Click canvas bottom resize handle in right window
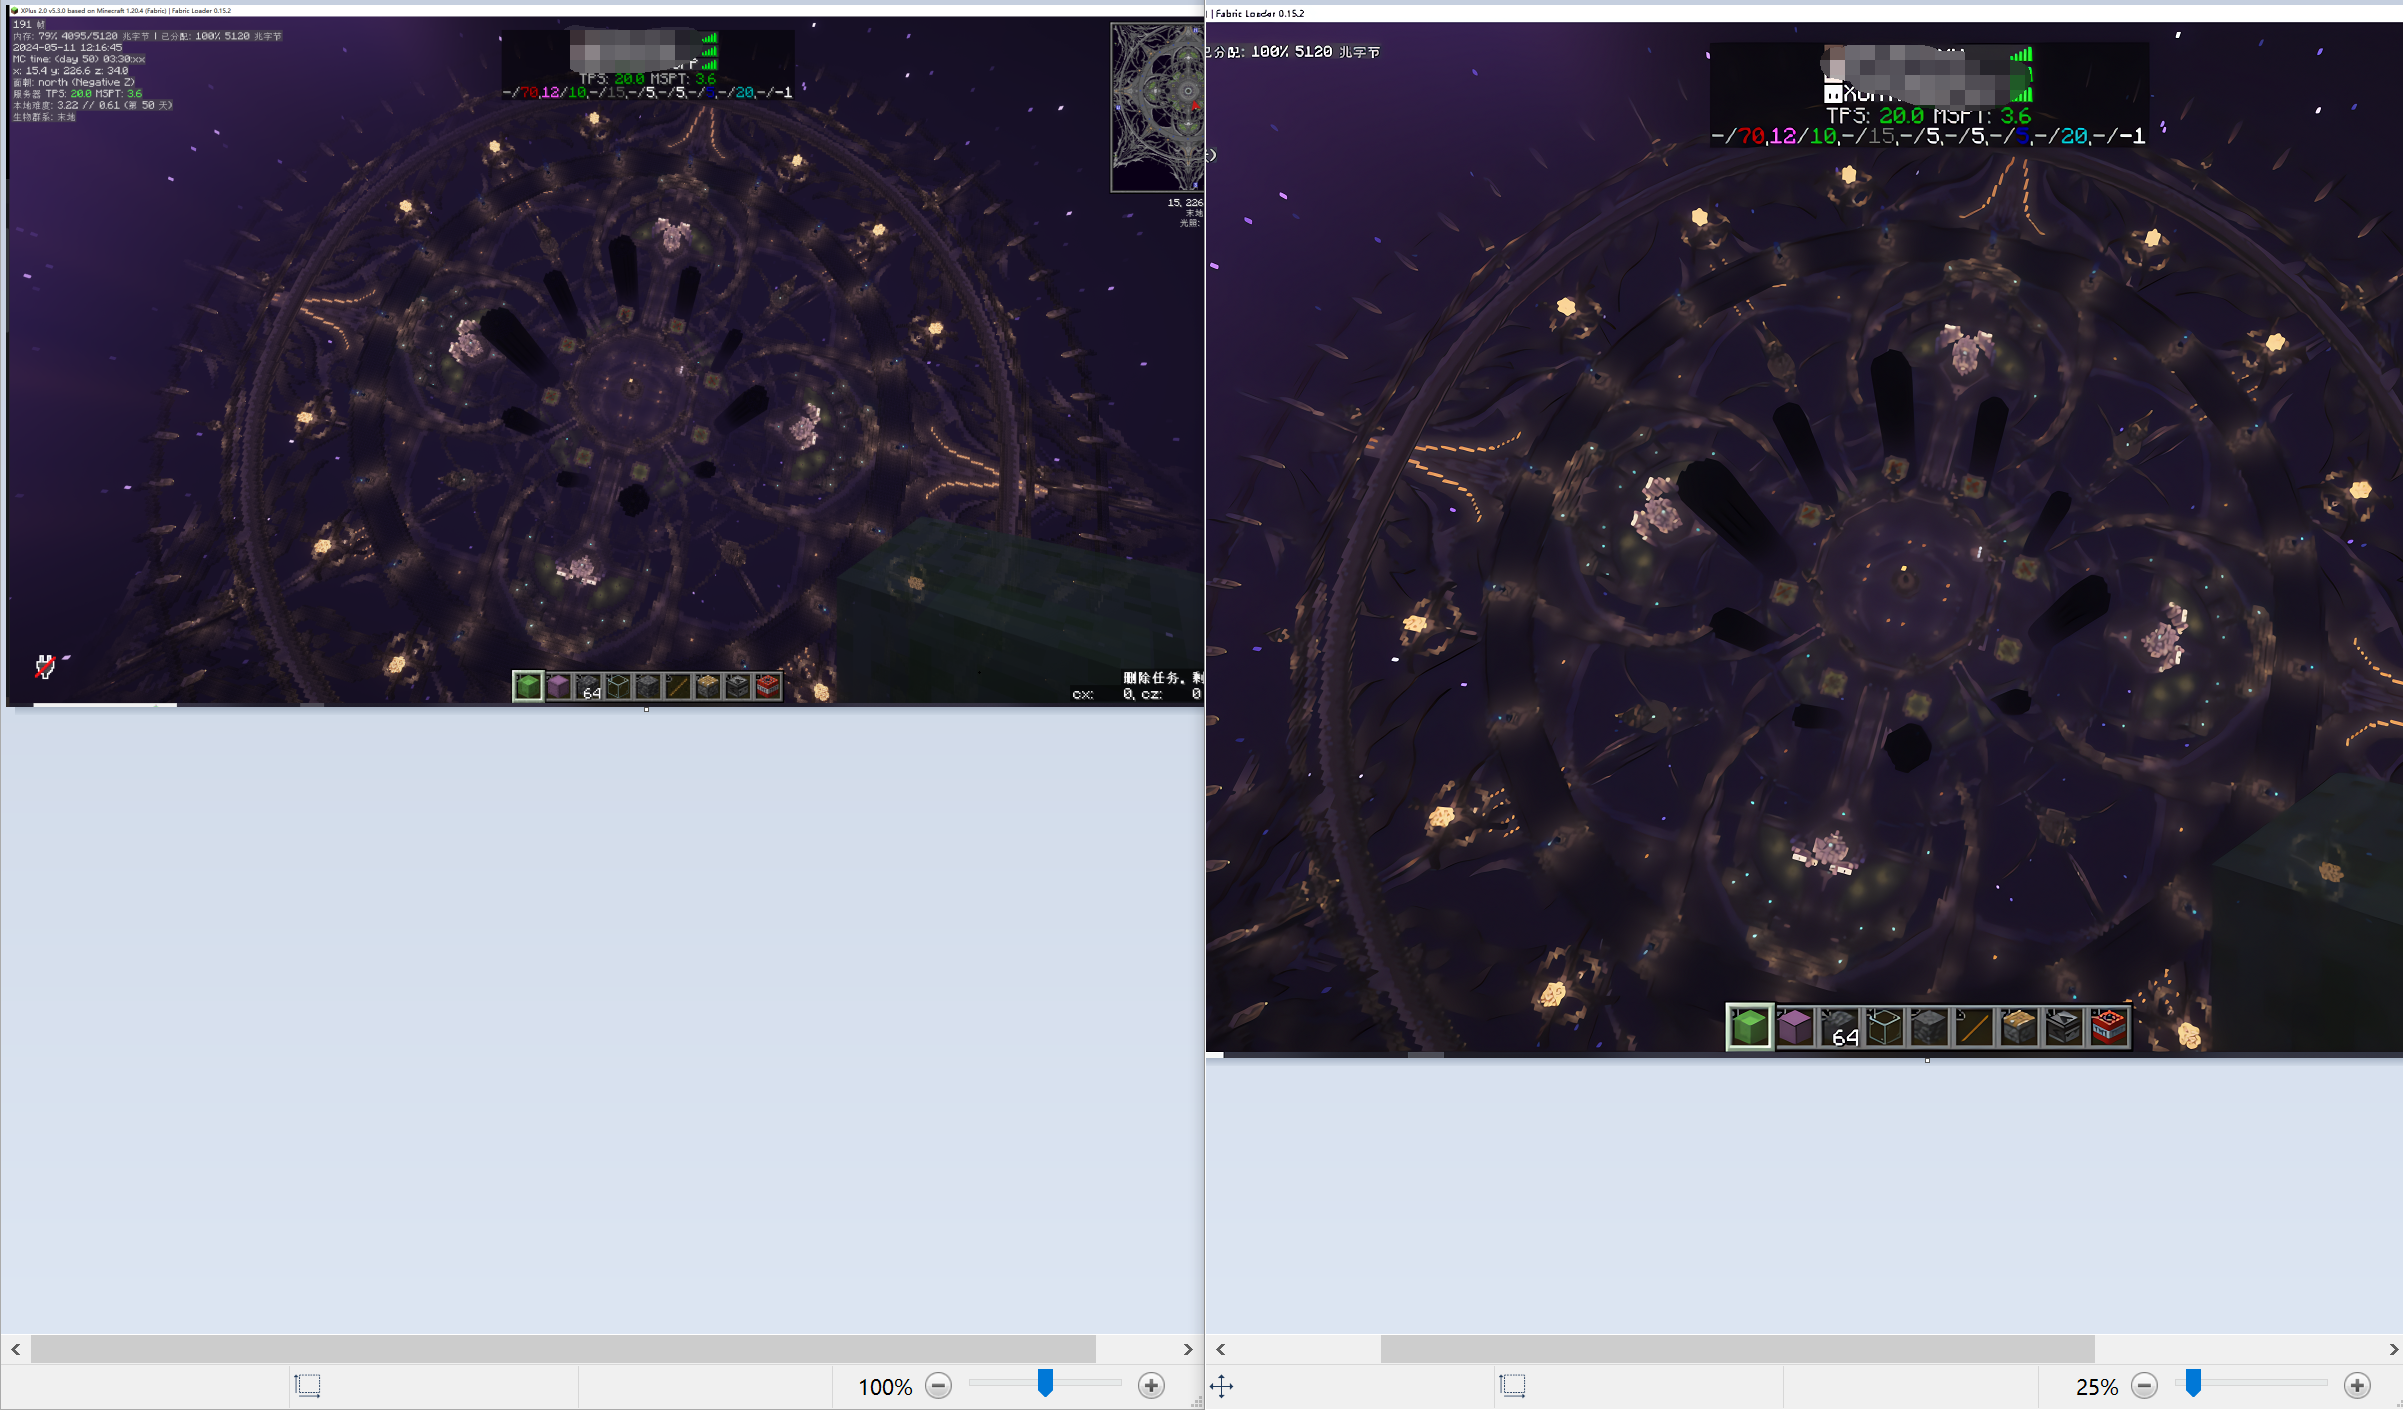Screen dimensions: 2403x1410 1927,1060
